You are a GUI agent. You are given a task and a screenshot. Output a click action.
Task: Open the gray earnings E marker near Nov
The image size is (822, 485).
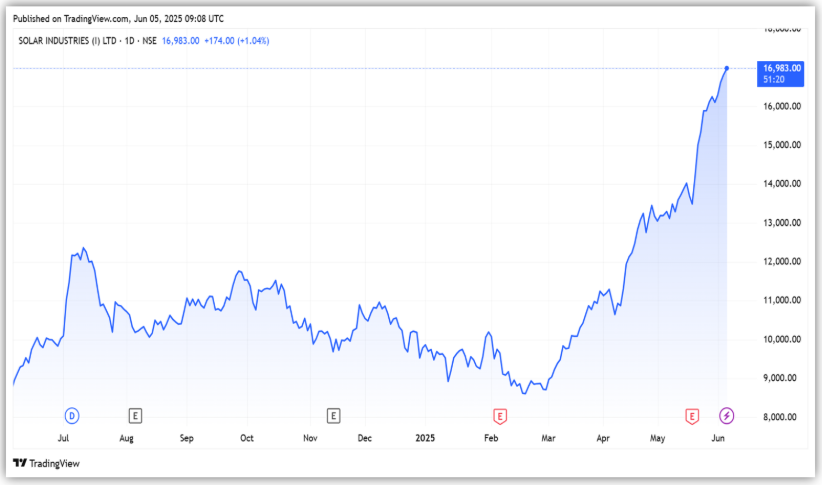333,415
